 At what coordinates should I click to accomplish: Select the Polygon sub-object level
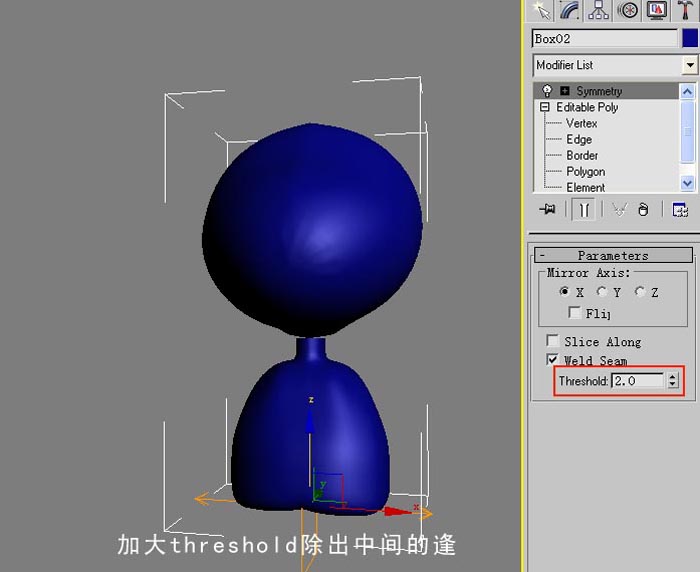[586, 171]
